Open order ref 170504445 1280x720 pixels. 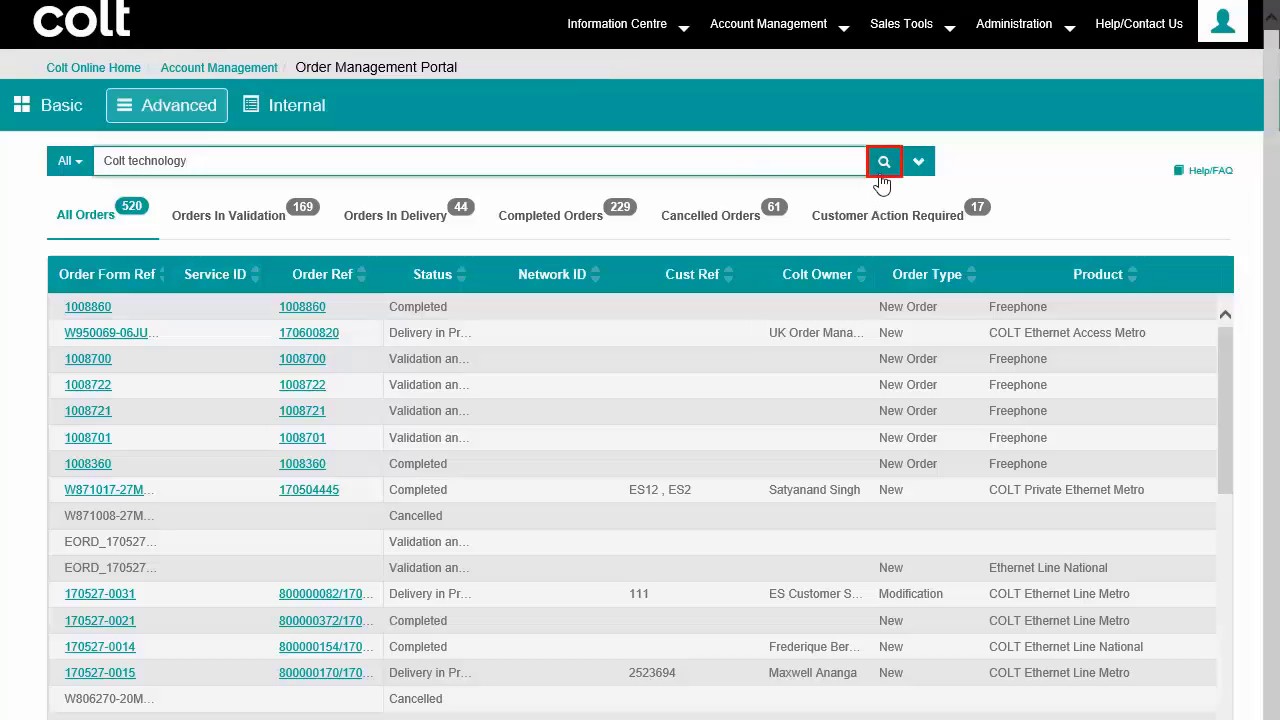[x=309, y=490]
